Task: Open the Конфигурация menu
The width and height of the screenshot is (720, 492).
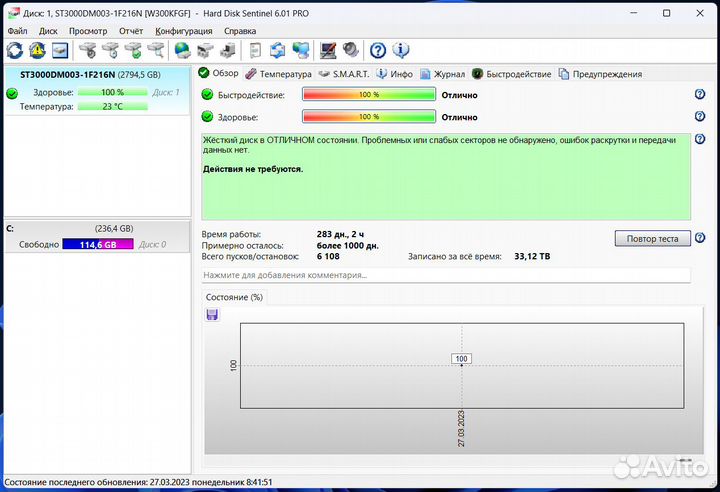Action: coord(184,31)
